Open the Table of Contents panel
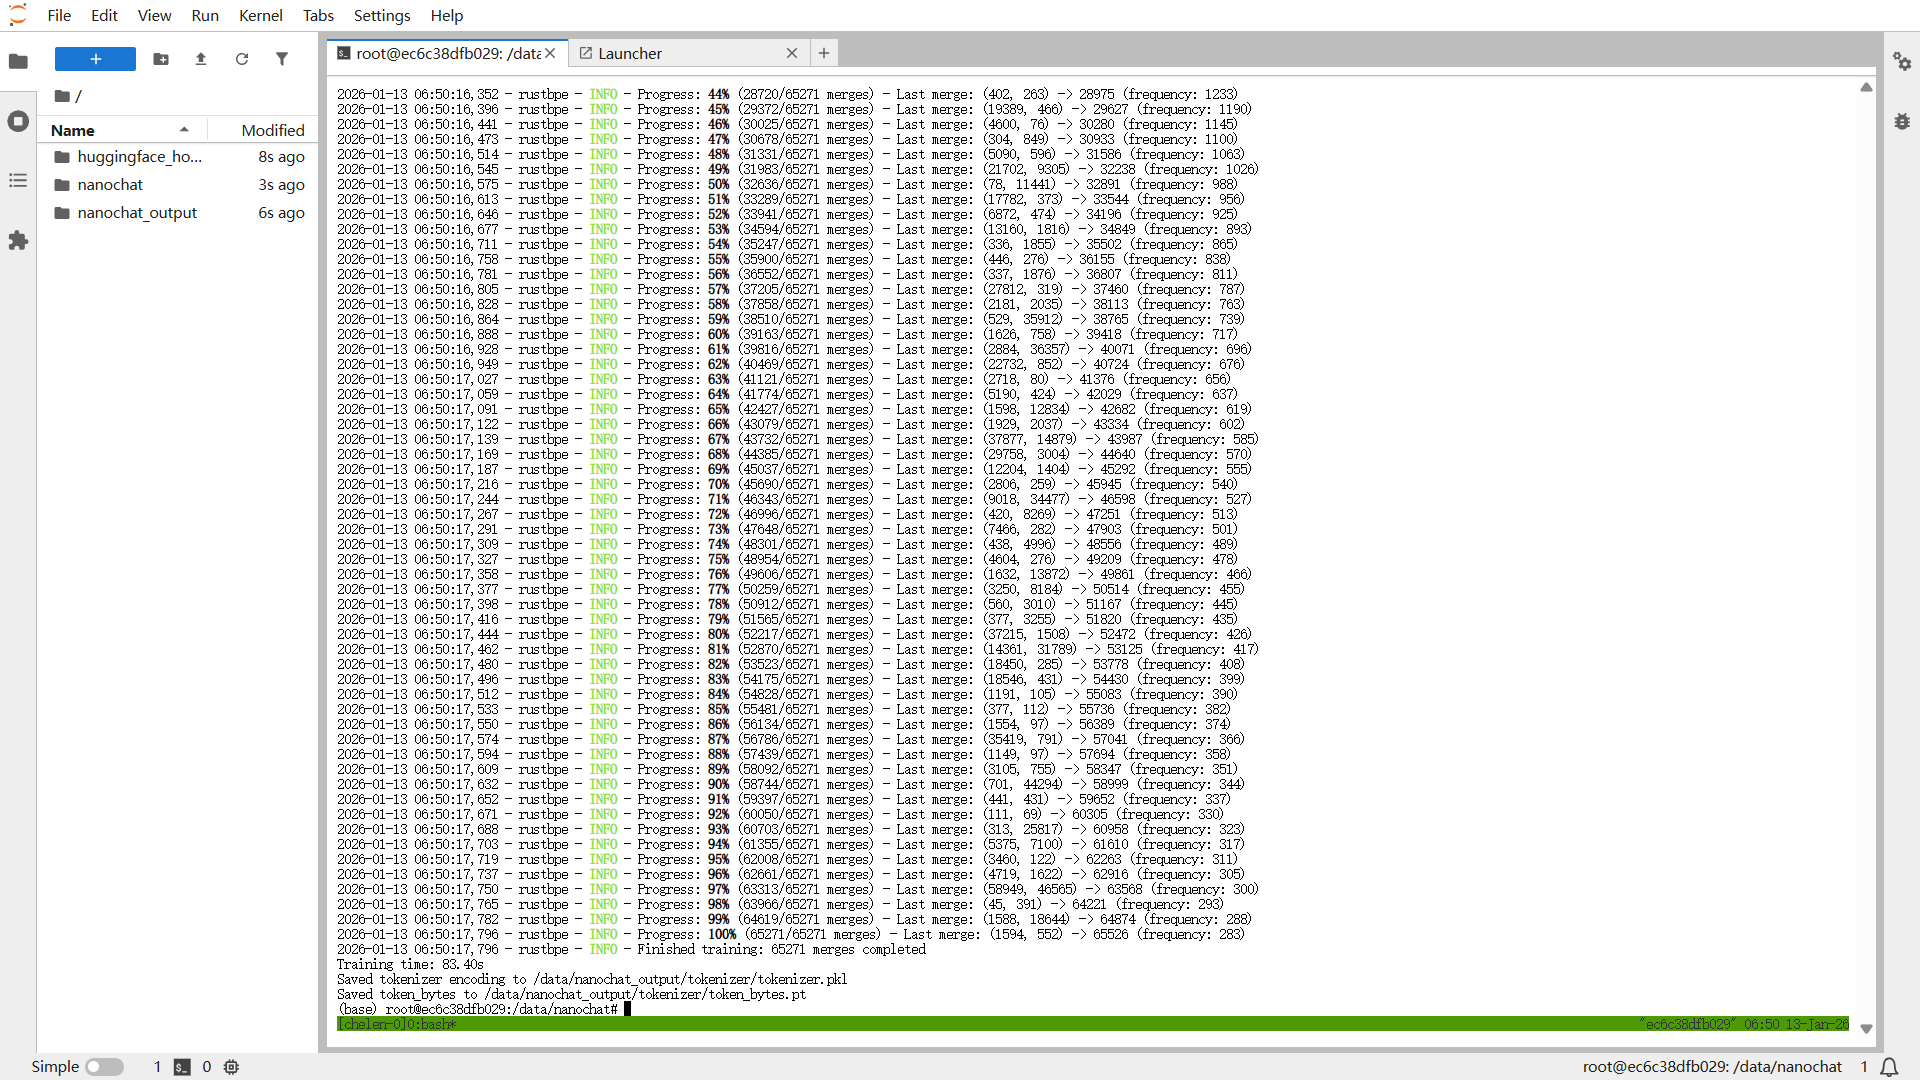The height and width of the screenshot is (1080, 1920). 18,181
